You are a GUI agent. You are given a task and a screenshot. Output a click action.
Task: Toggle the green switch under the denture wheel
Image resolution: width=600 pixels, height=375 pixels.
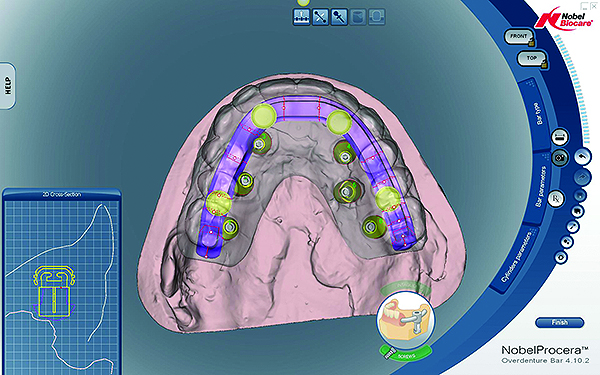point(406,353)
